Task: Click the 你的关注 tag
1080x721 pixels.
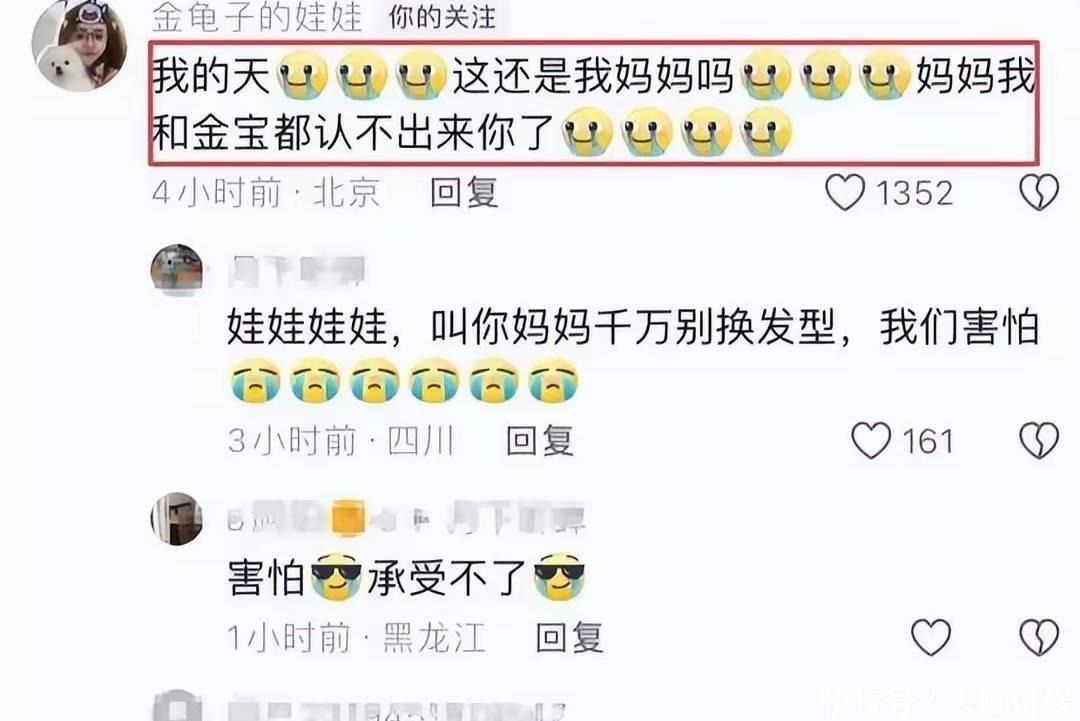Action: click(x=442, y=17)
